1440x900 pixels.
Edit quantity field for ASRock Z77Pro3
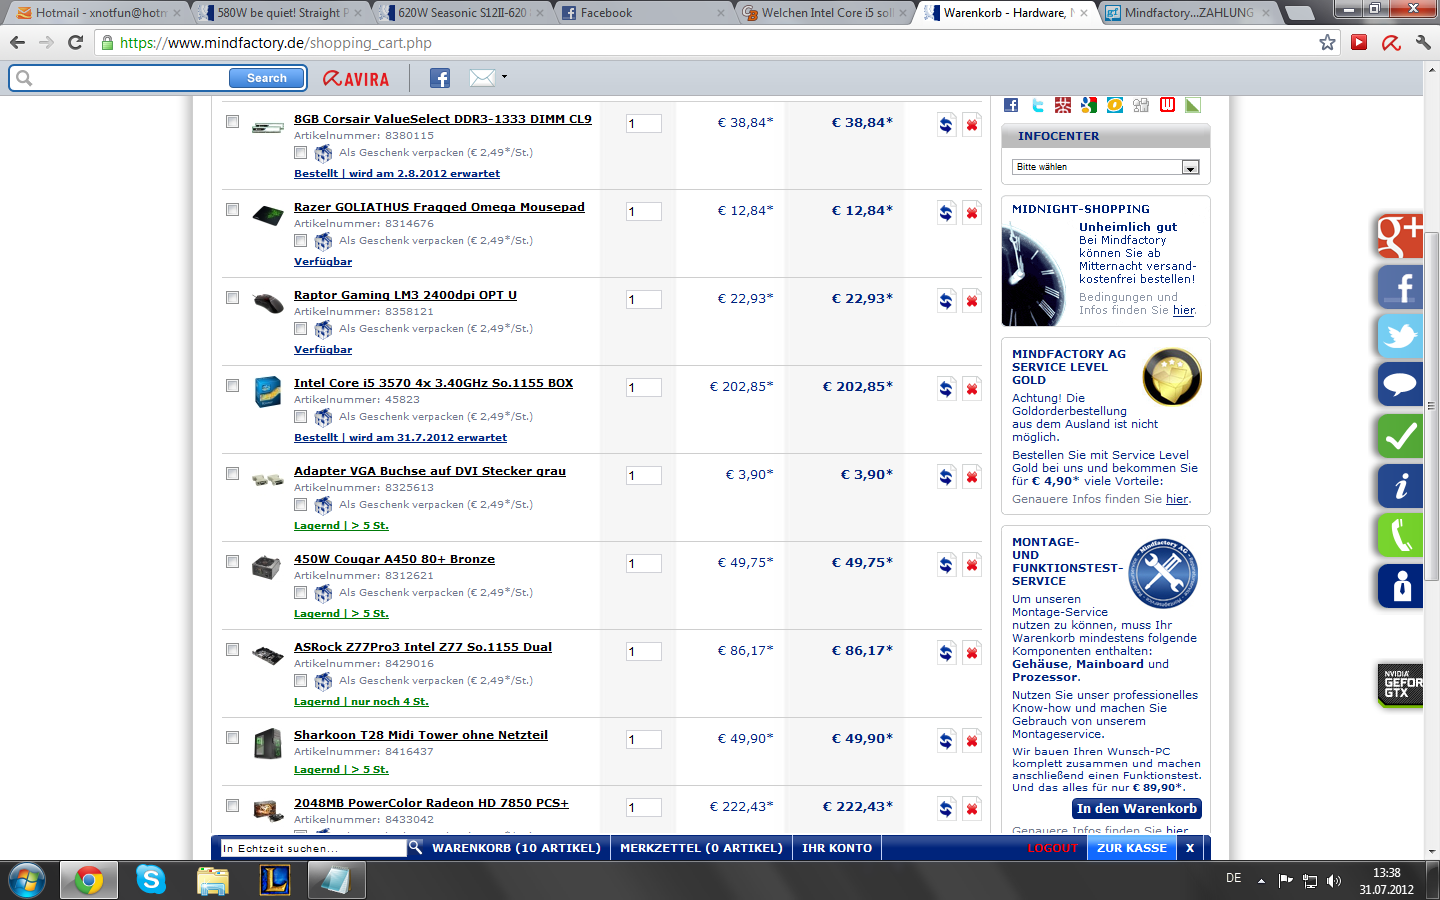pyautogui.click(x=644, y=652)
